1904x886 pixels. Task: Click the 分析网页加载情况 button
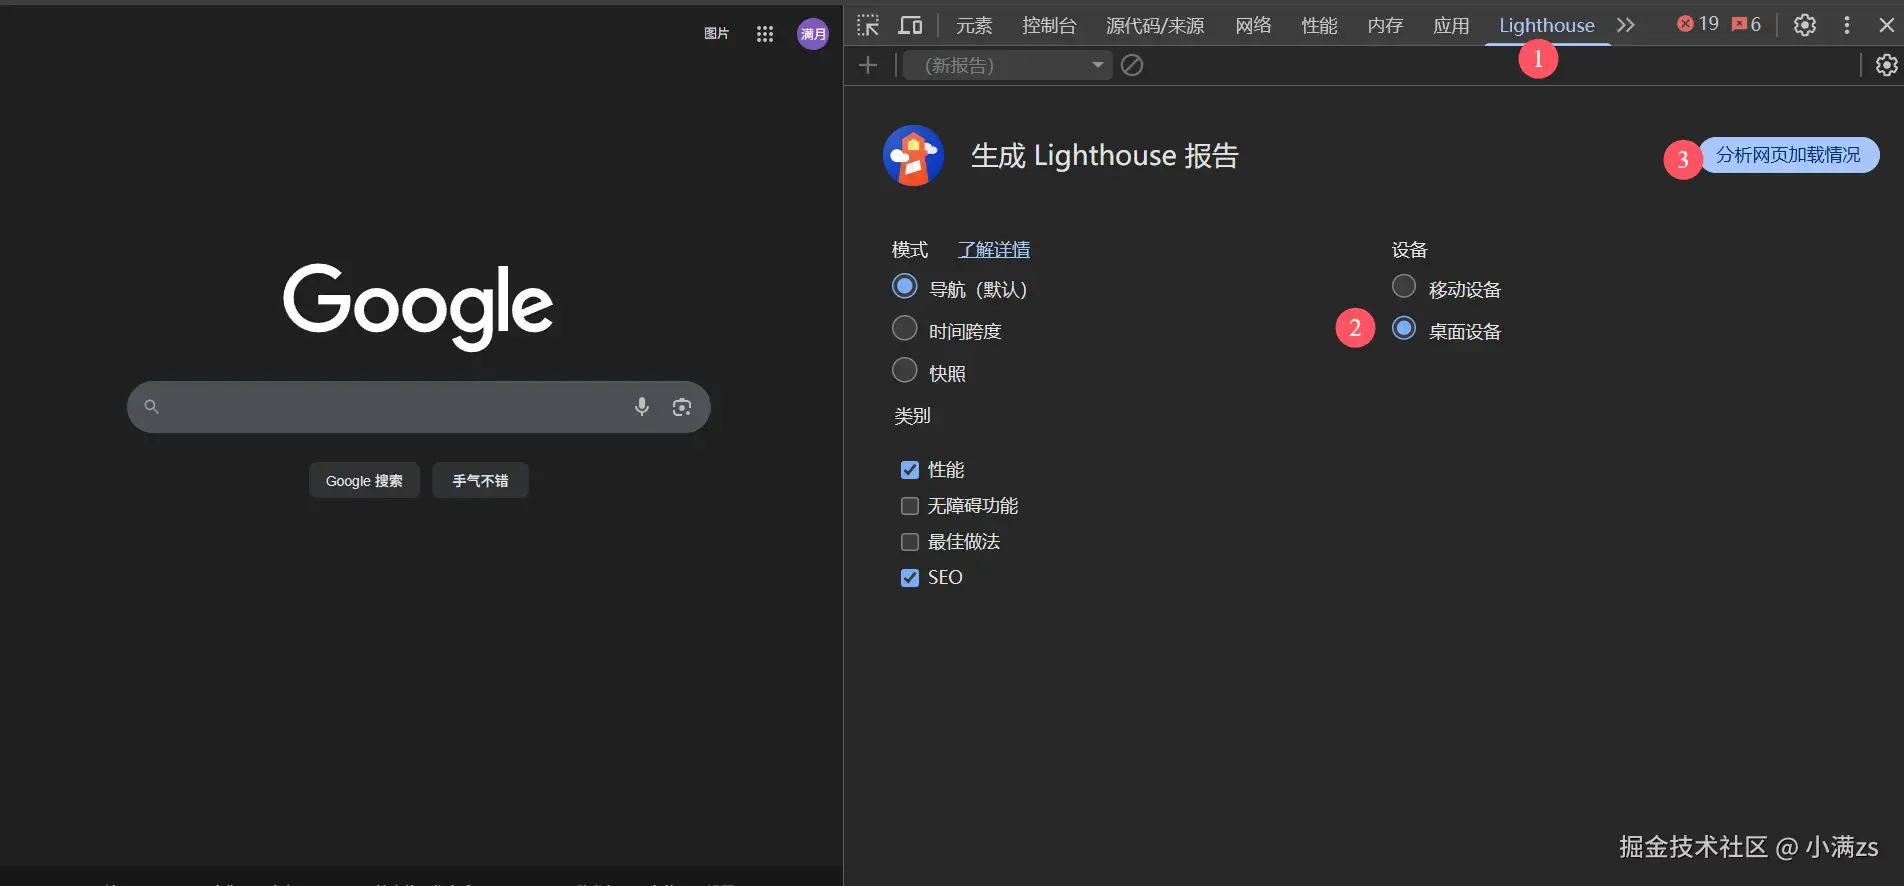point(1788,155)
